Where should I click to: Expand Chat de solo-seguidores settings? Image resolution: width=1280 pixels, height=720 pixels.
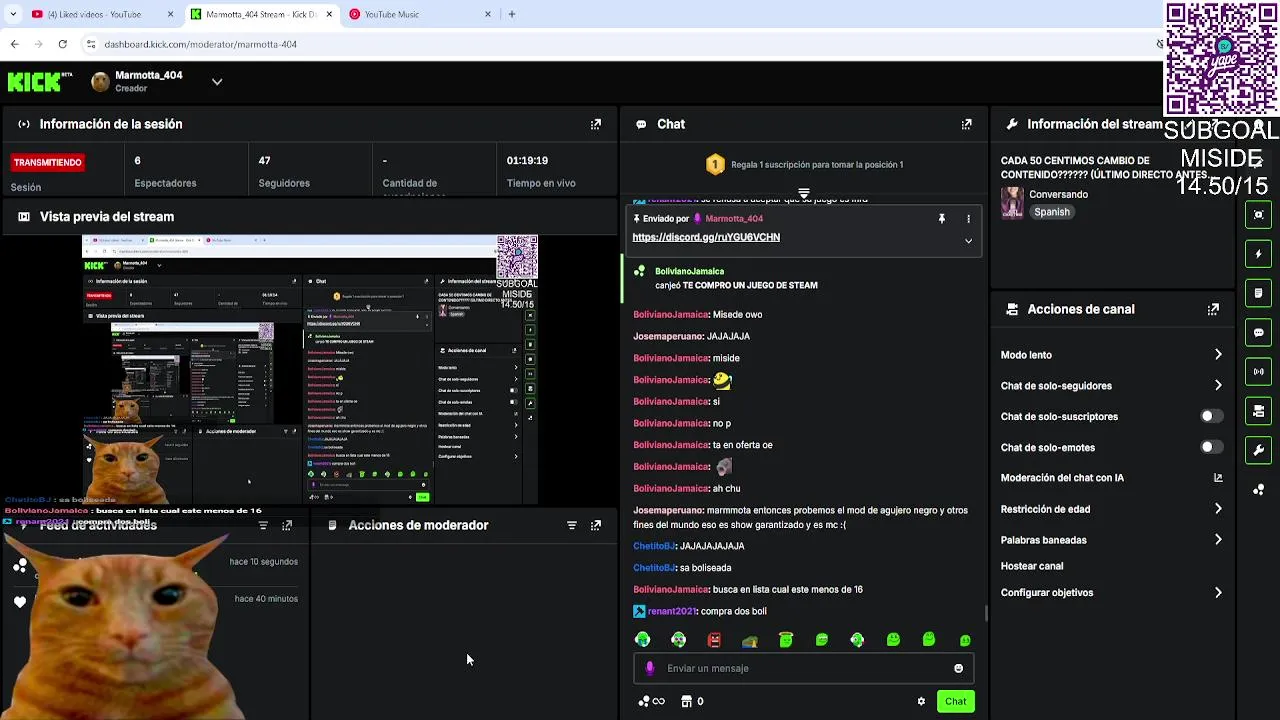[x=1218, y=385]
